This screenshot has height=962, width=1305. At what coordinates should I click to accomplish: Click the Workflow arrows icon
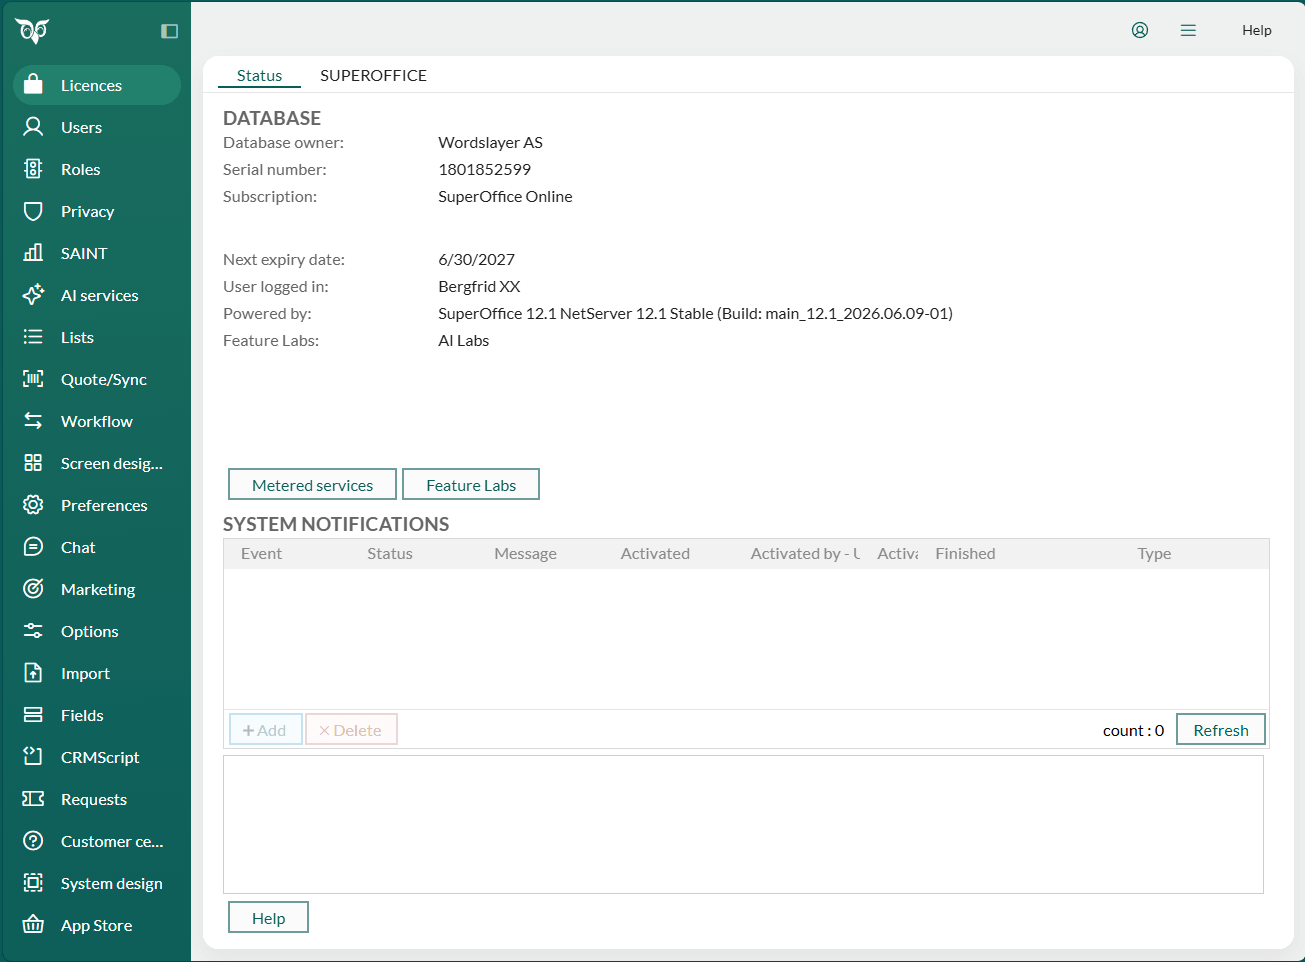[33, 421]
